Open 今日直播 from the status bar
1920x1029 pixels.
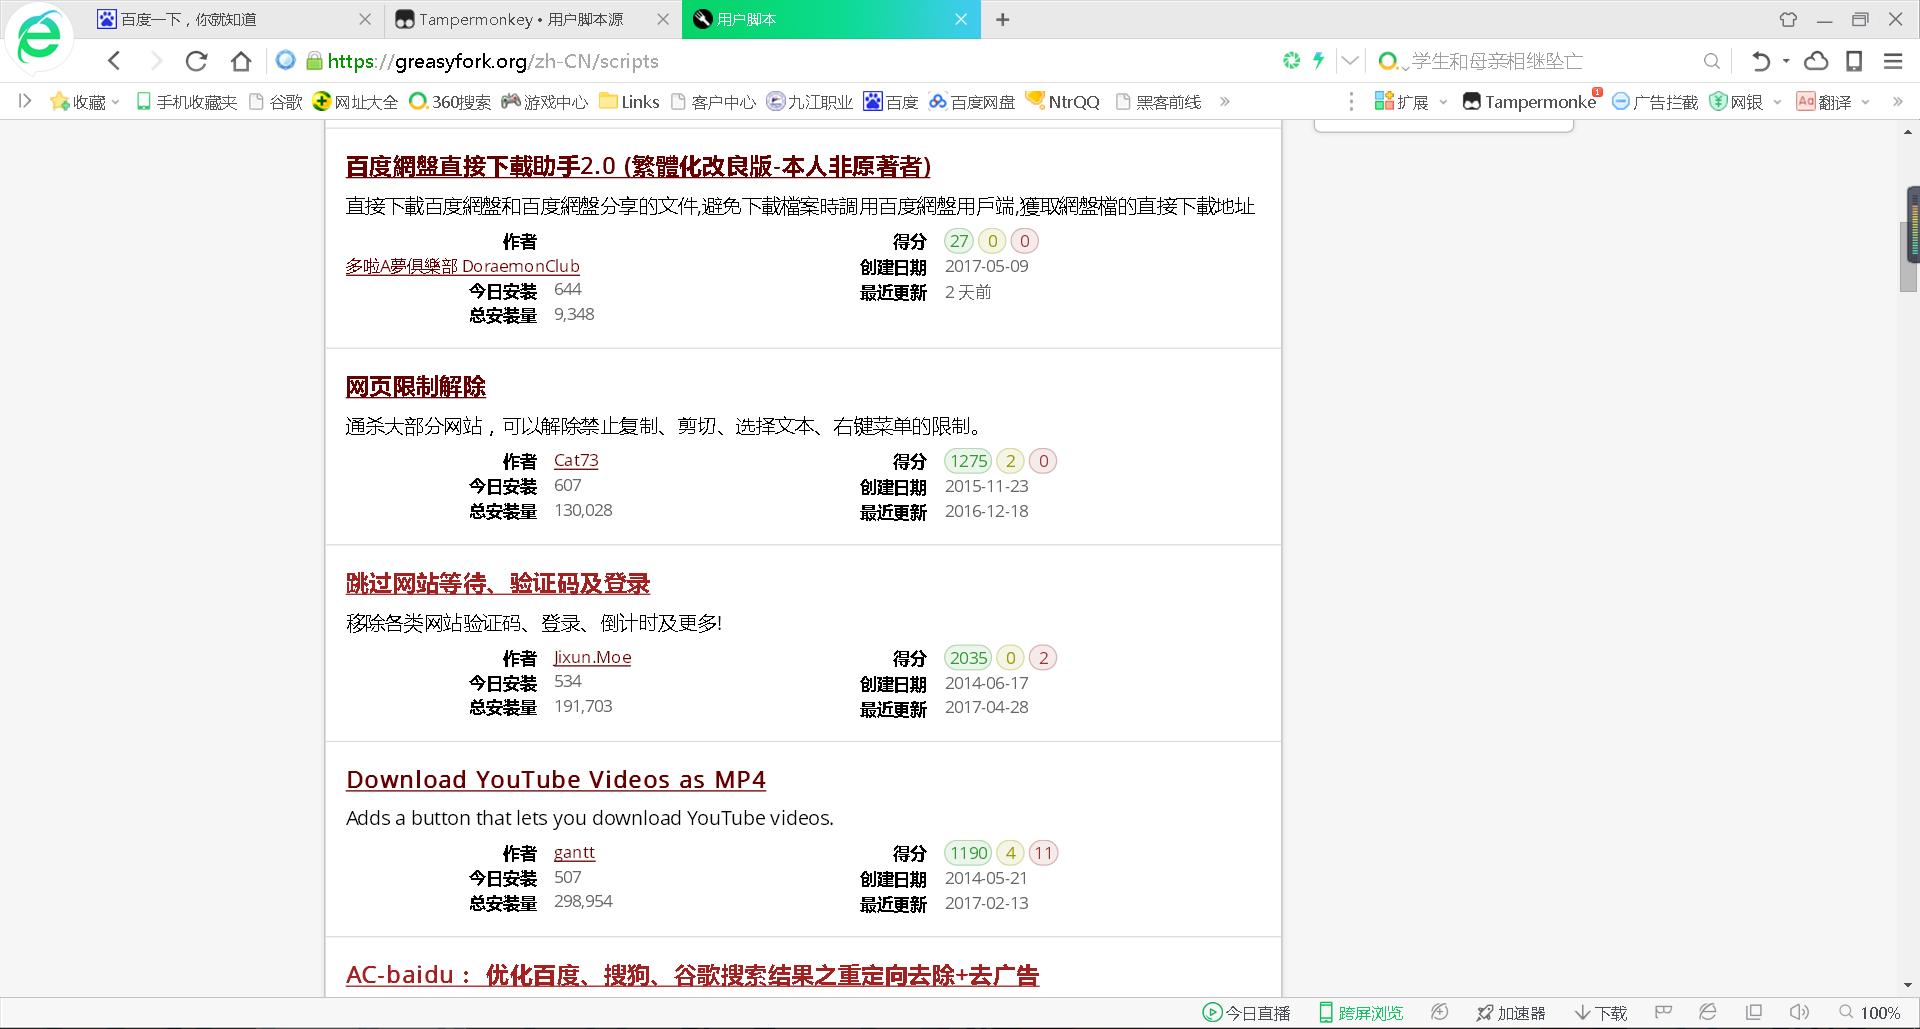coord(1248,1012)
